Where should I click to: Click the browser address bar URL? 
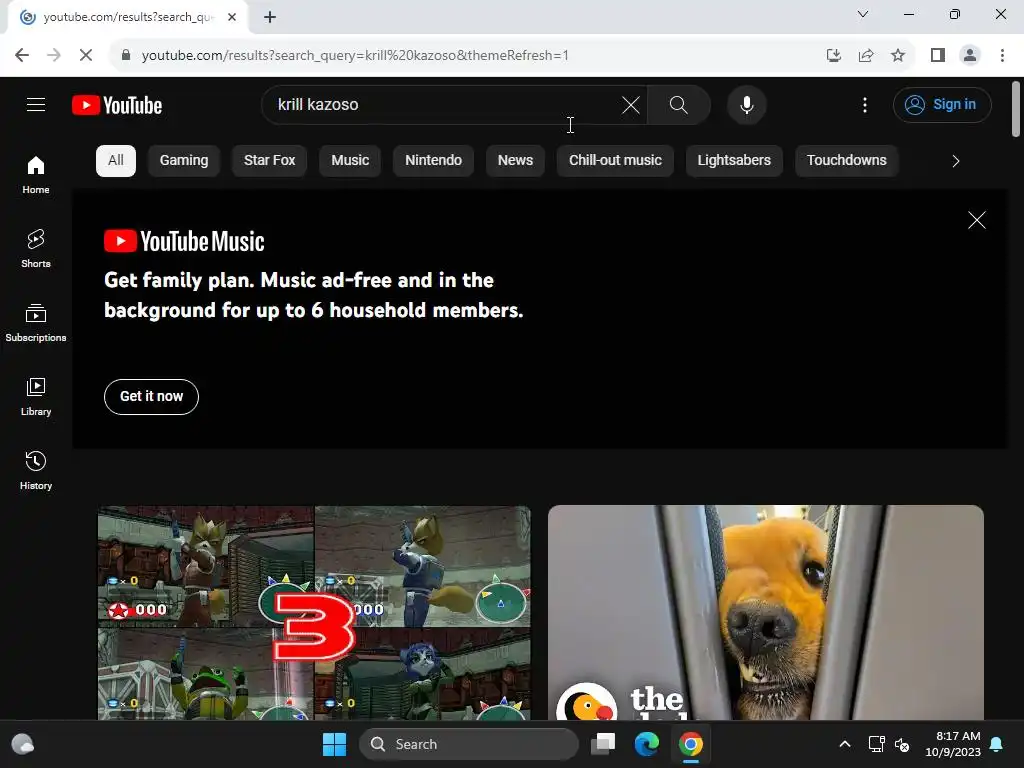355,56
